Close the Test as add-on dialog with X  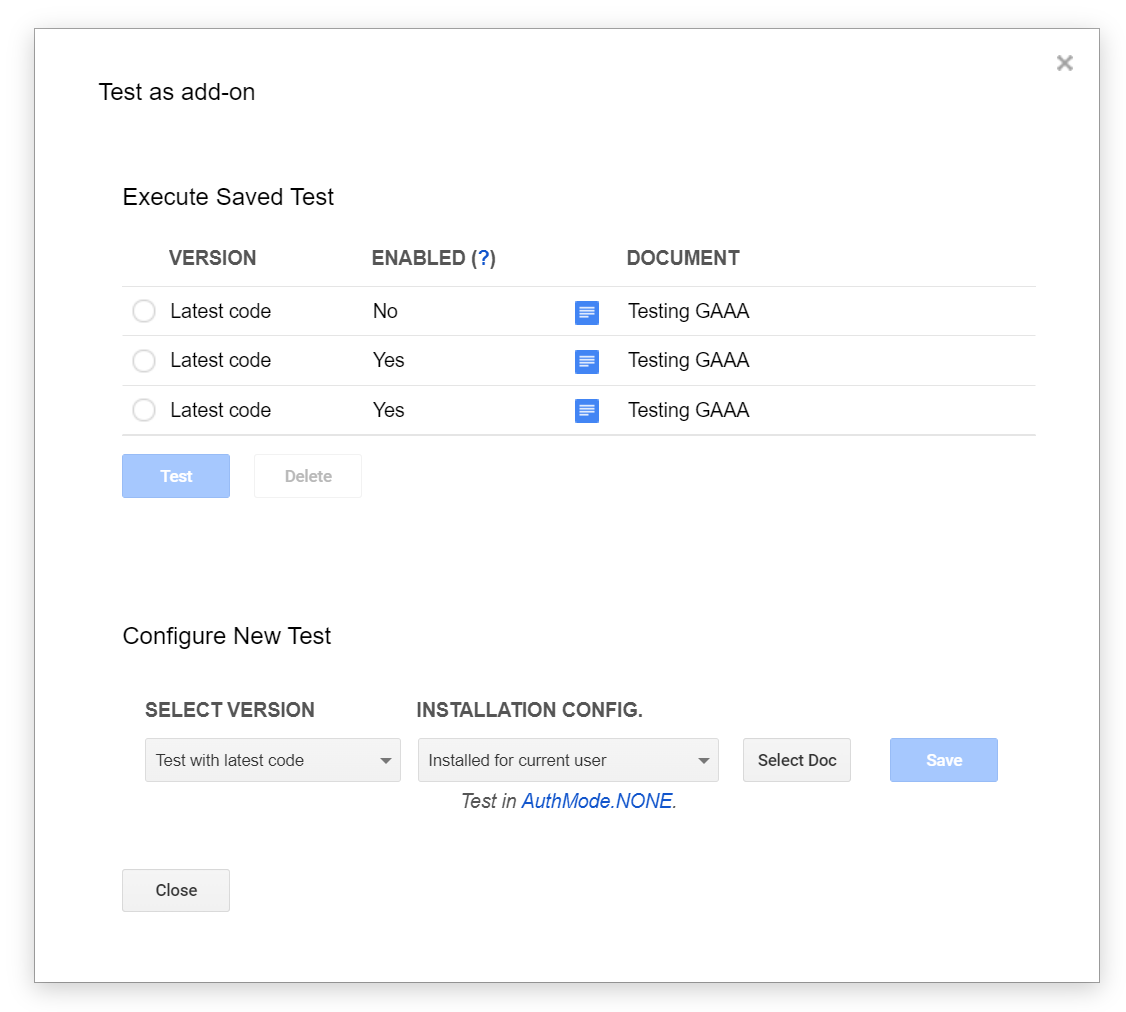(x=1064, y=63)
